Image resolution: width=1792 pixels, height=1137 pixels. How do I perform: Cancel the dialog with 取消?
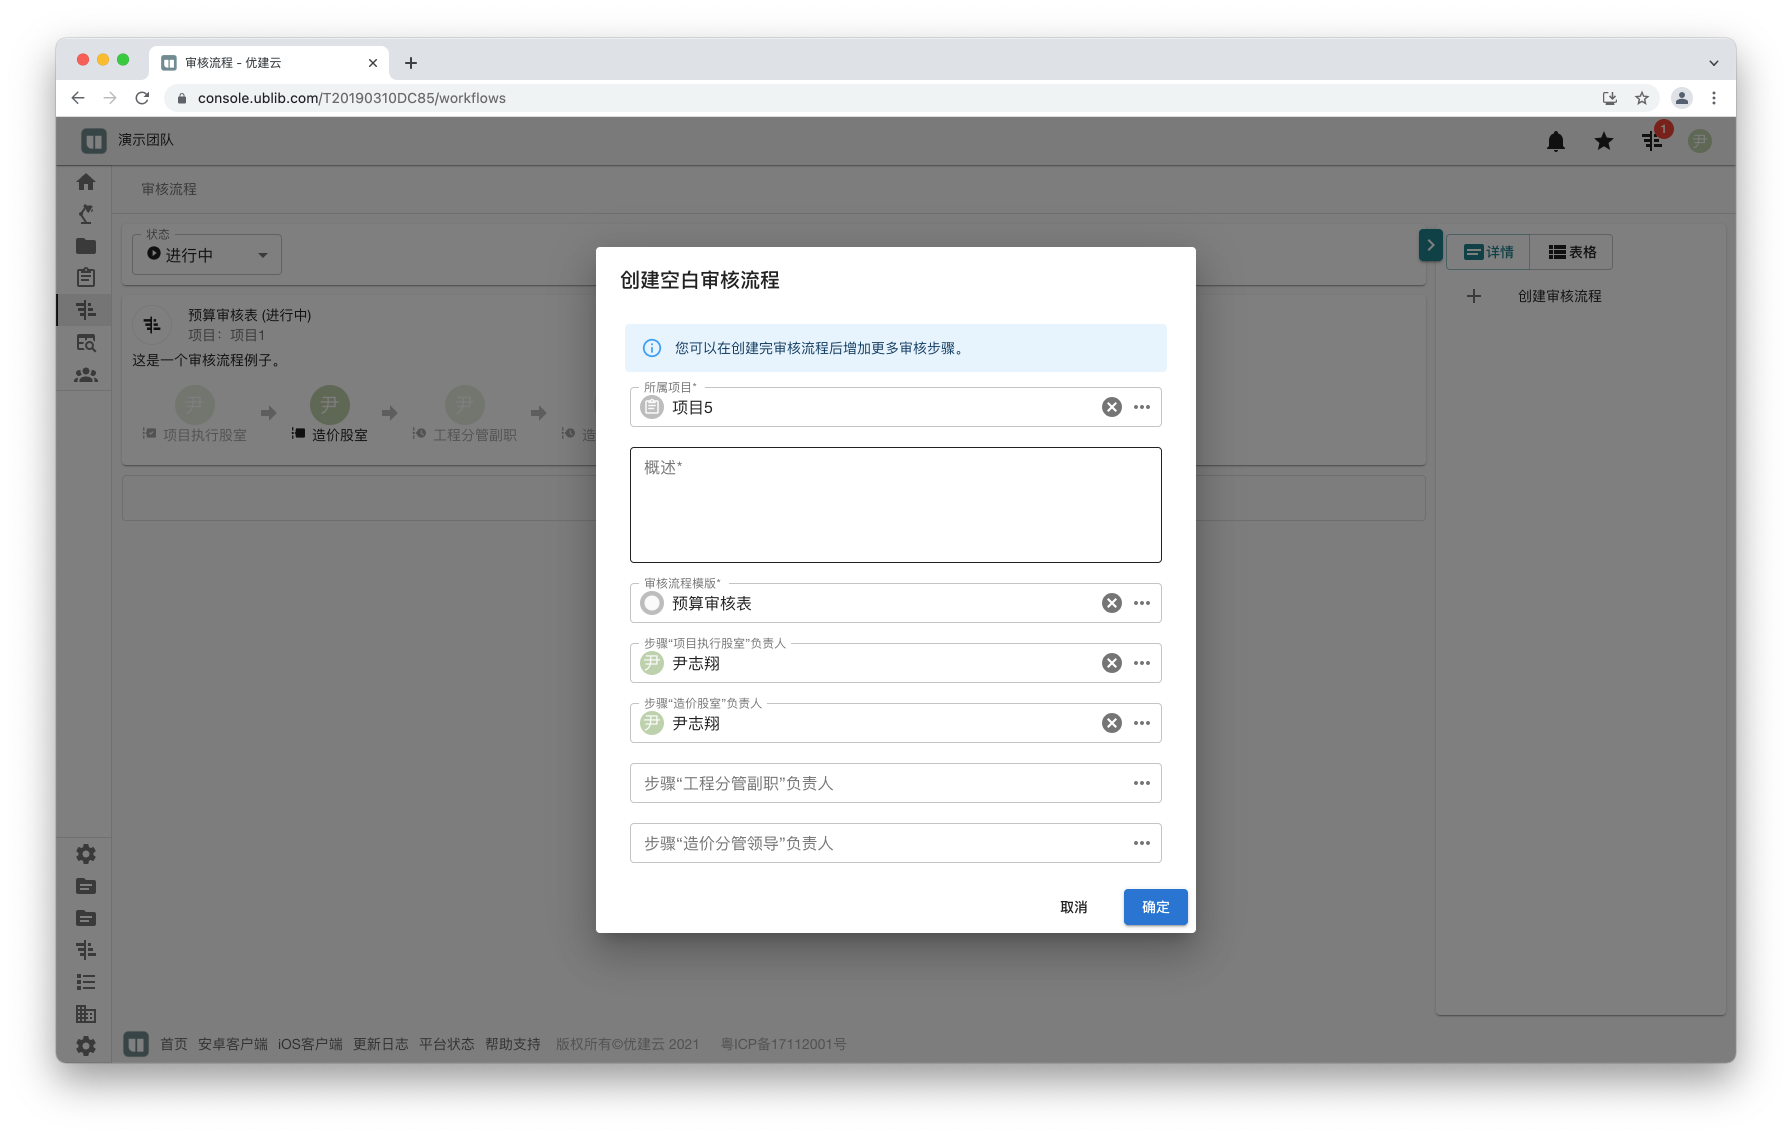1073,907
